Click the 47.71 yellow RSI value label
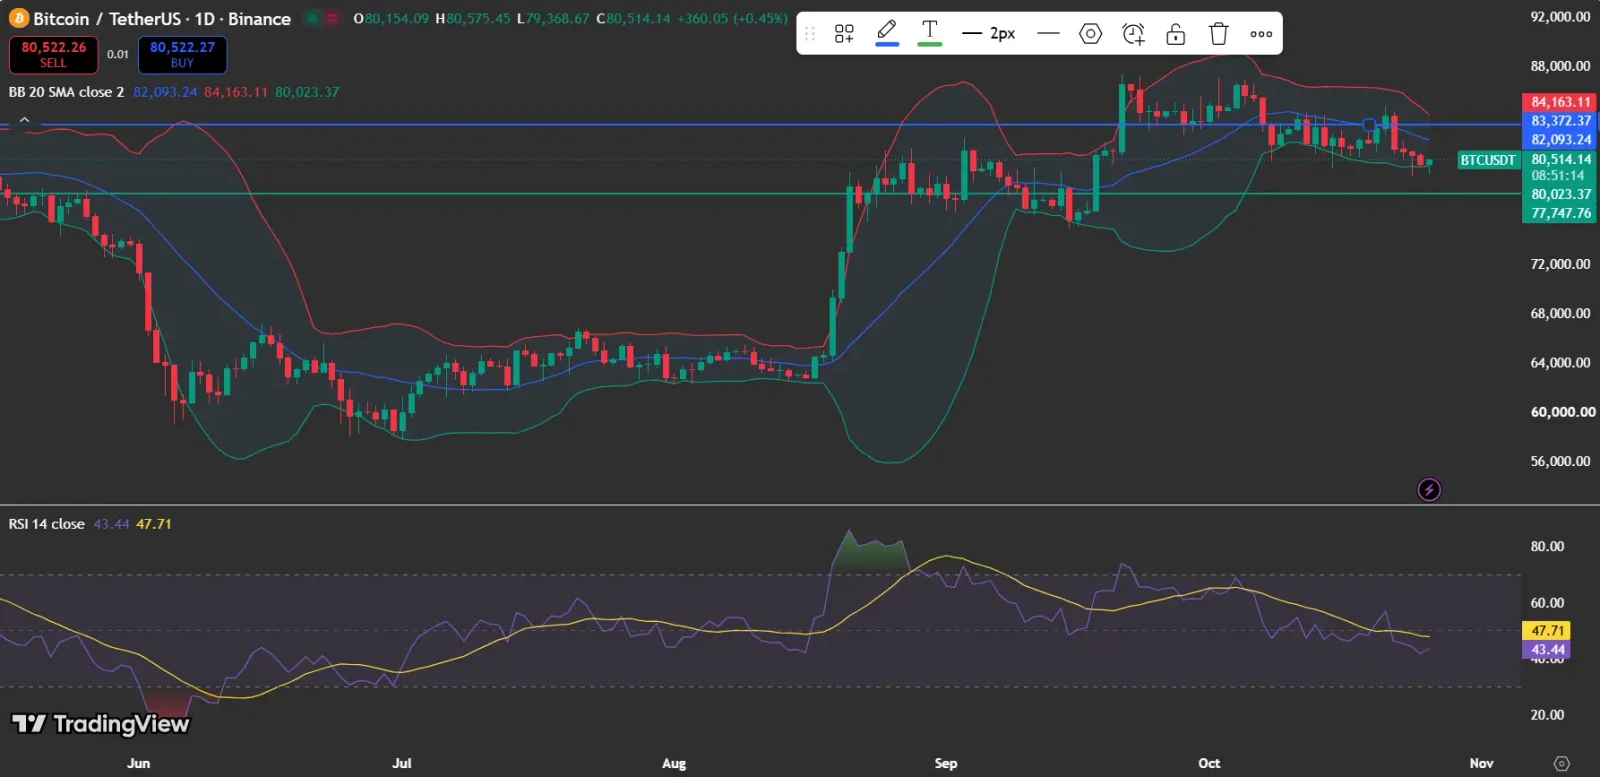1600x777 pixels. coord(1546,631)
